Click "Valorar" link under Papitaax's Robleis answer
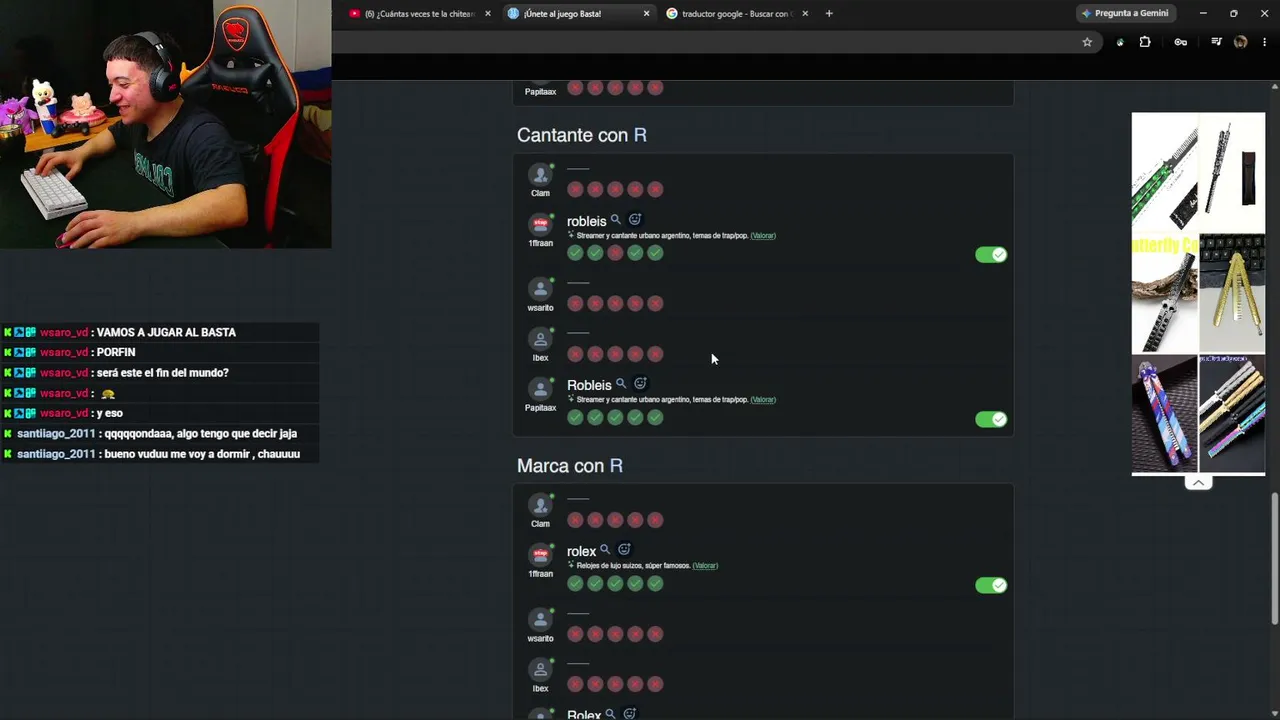 click(x=763, y=400)
